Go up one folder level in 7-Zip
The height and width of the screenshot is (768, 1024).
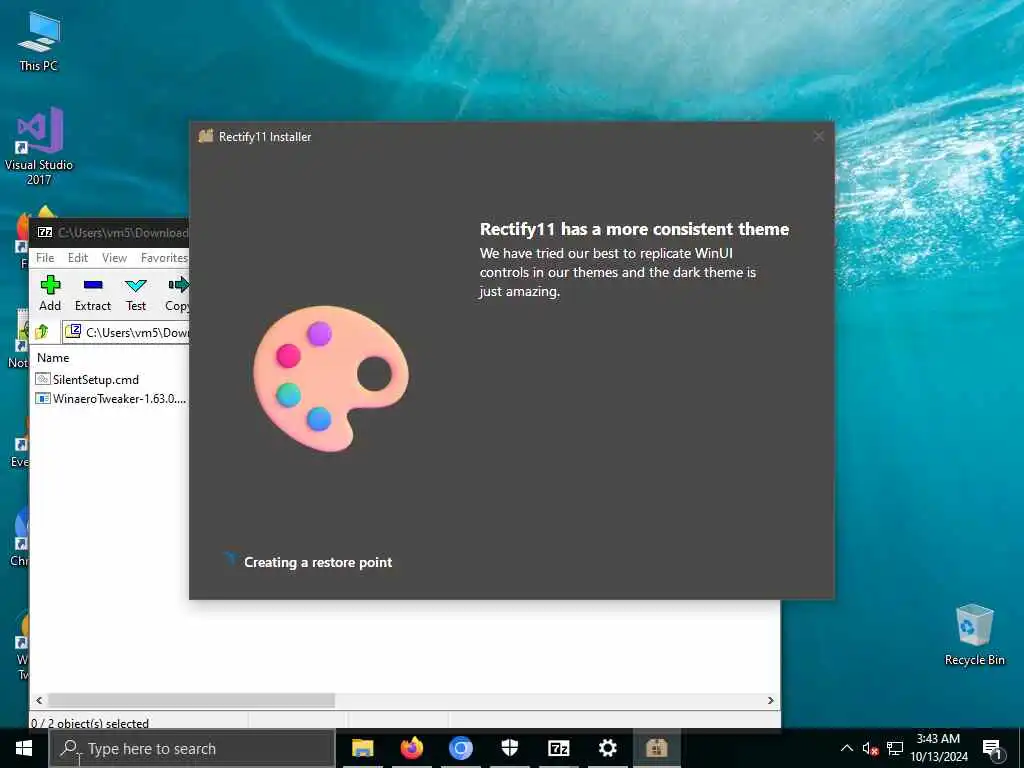(42, 332)
